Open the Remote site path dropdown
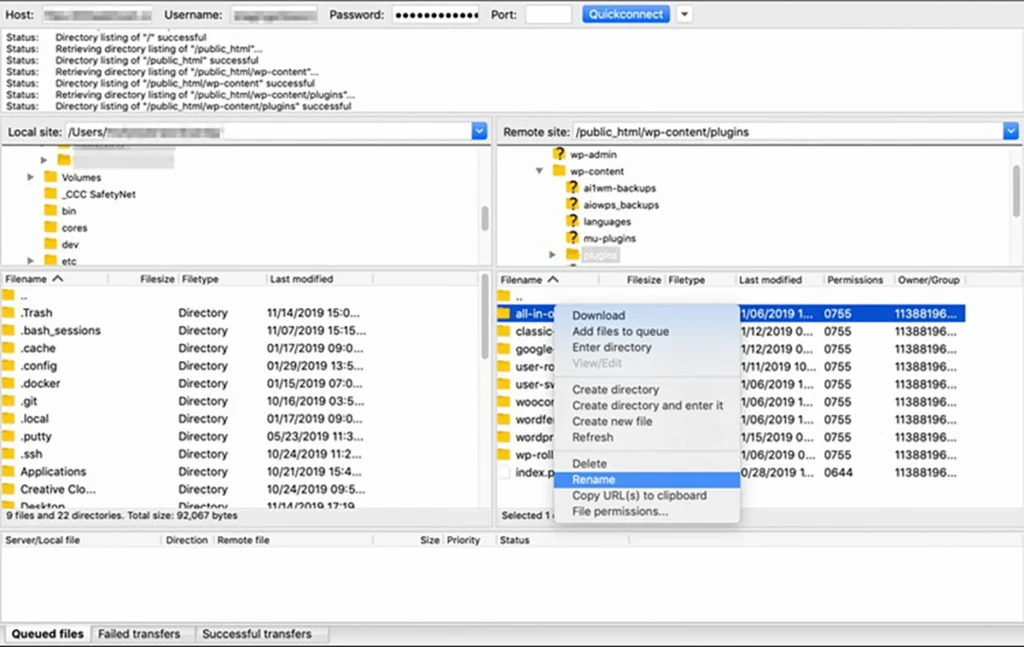 (x=1010, y=131)
